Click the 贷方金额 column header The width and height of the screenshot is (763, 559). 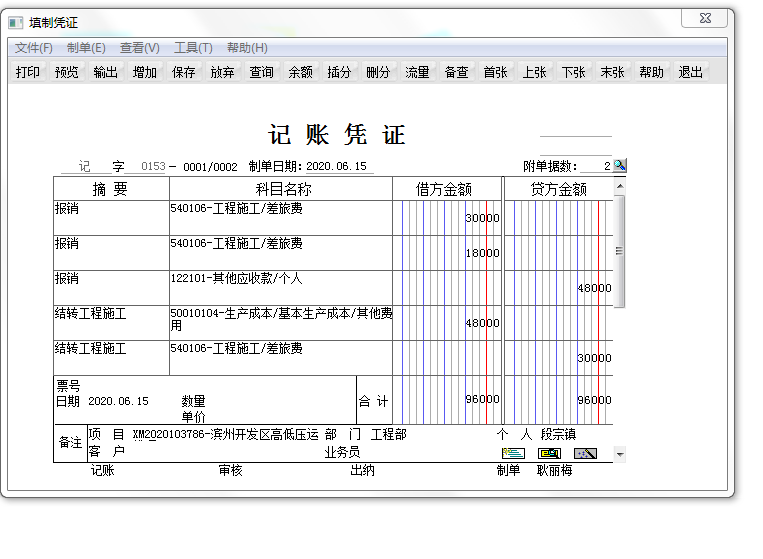(559, 189)
